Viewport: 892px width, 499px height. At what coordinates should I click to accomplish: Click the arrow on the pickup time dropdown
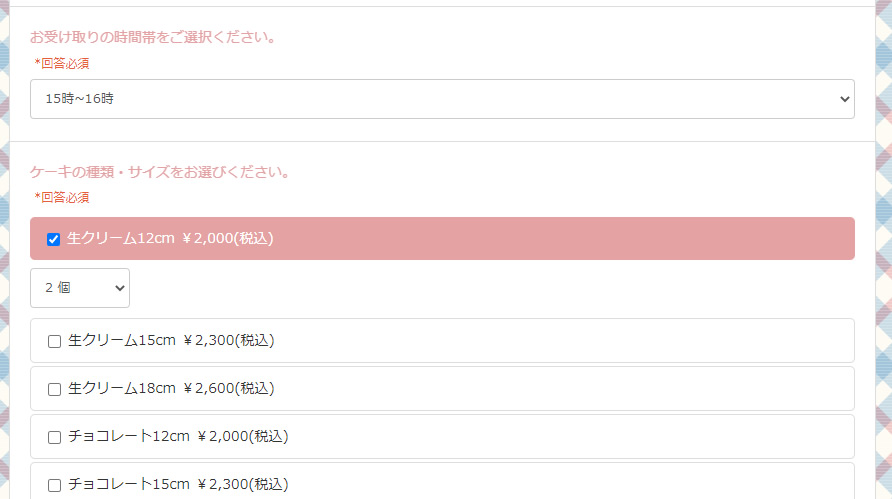point(844,99)
